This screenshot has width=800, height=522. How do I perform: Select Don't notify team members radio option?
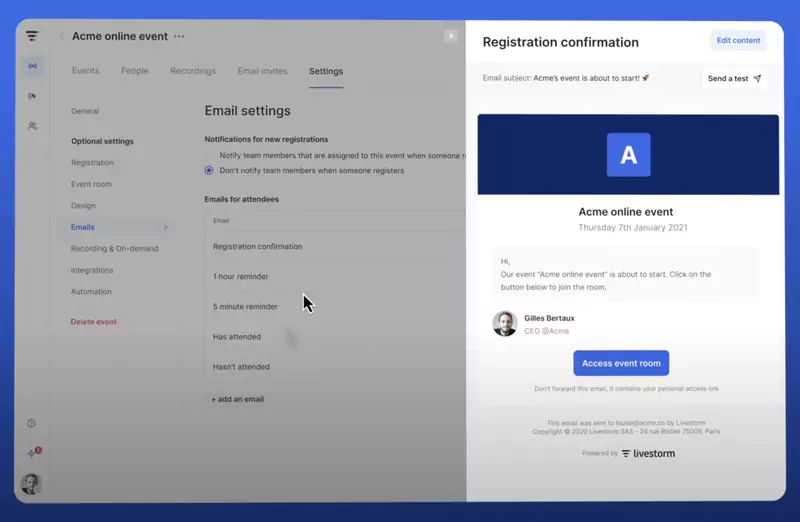click(209, 170)
